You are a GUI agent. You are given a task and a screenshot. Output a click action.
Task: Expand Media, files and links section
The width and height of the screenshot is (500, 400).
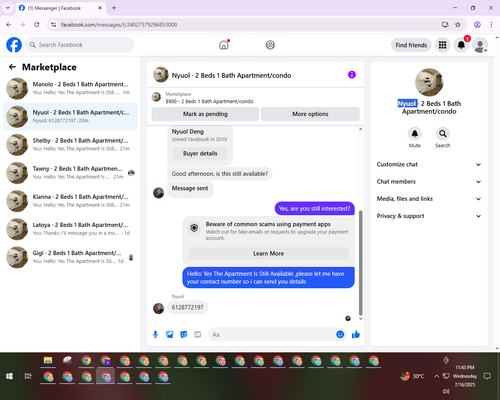(x=429, y=199)
